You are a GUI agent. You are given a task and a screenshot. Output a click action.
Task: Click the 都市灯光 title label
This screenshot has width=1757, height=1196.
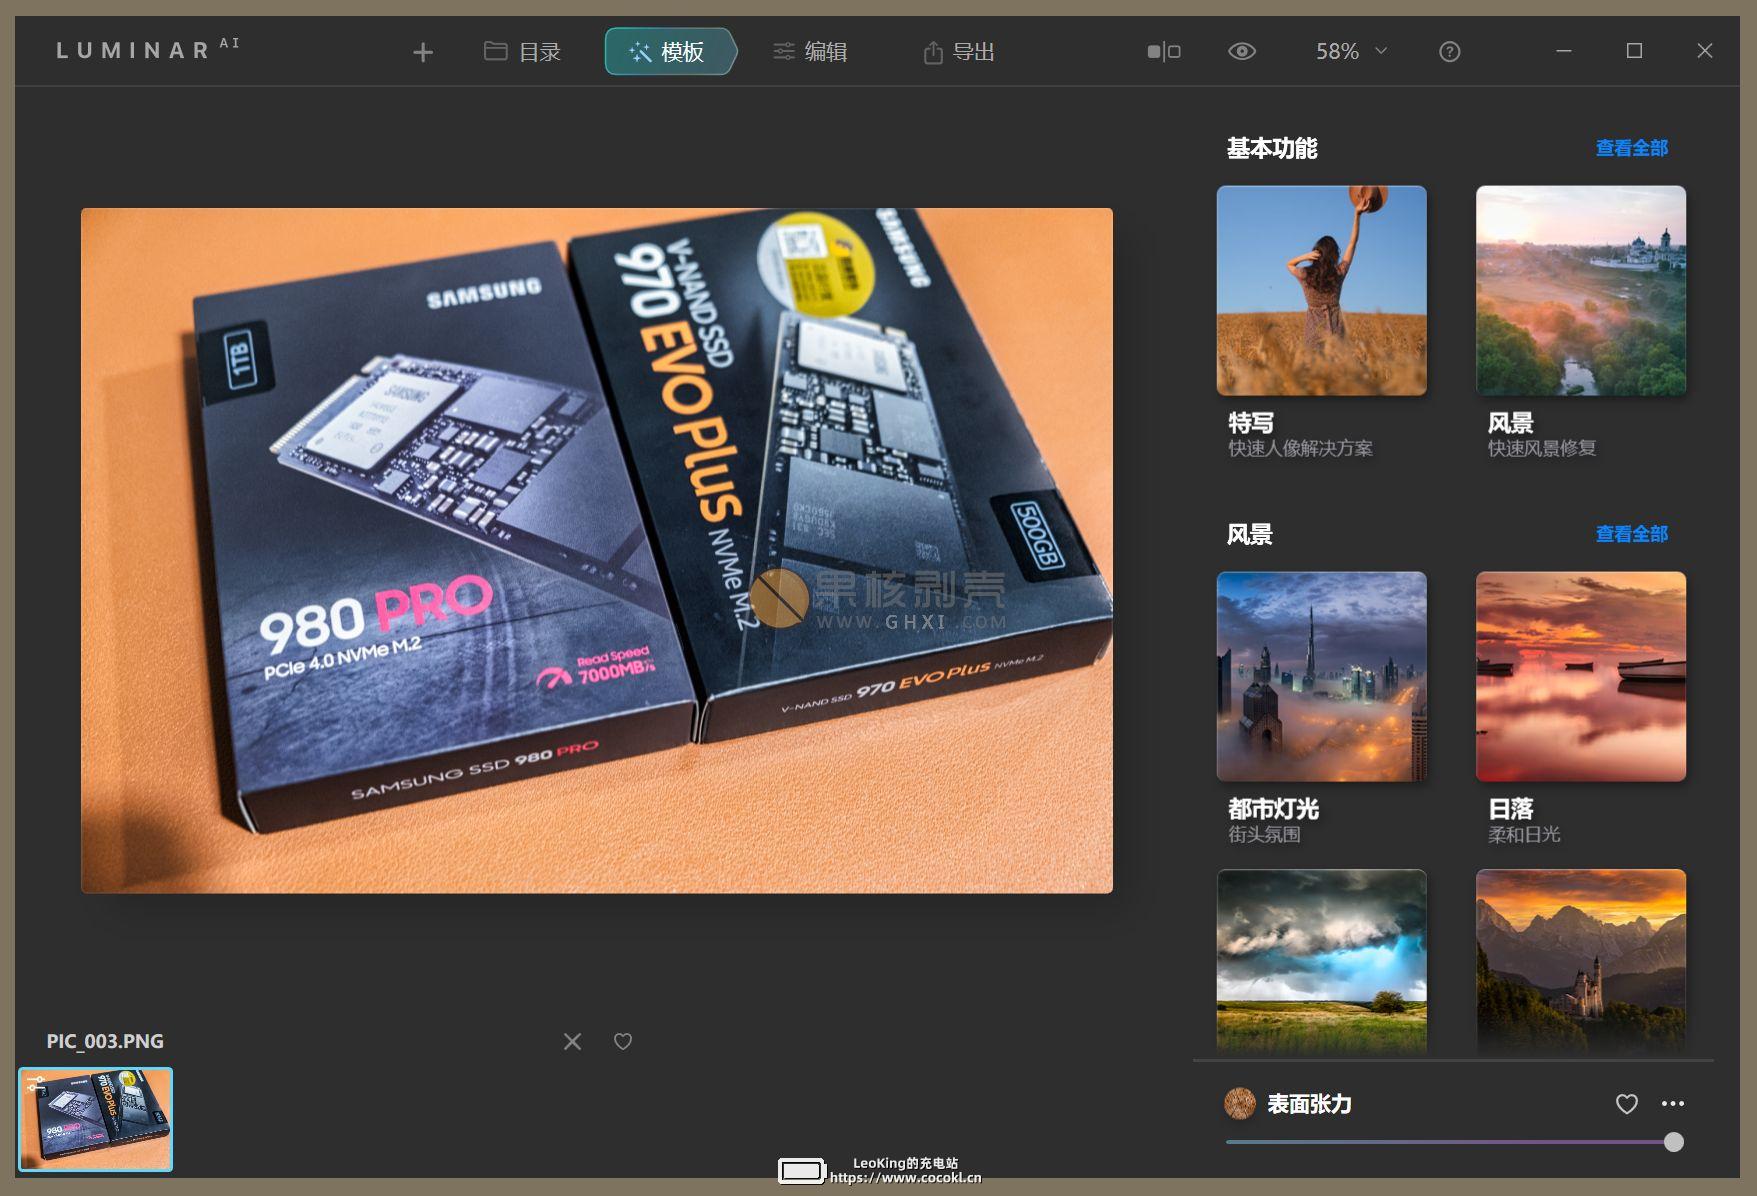point(1274,809)
